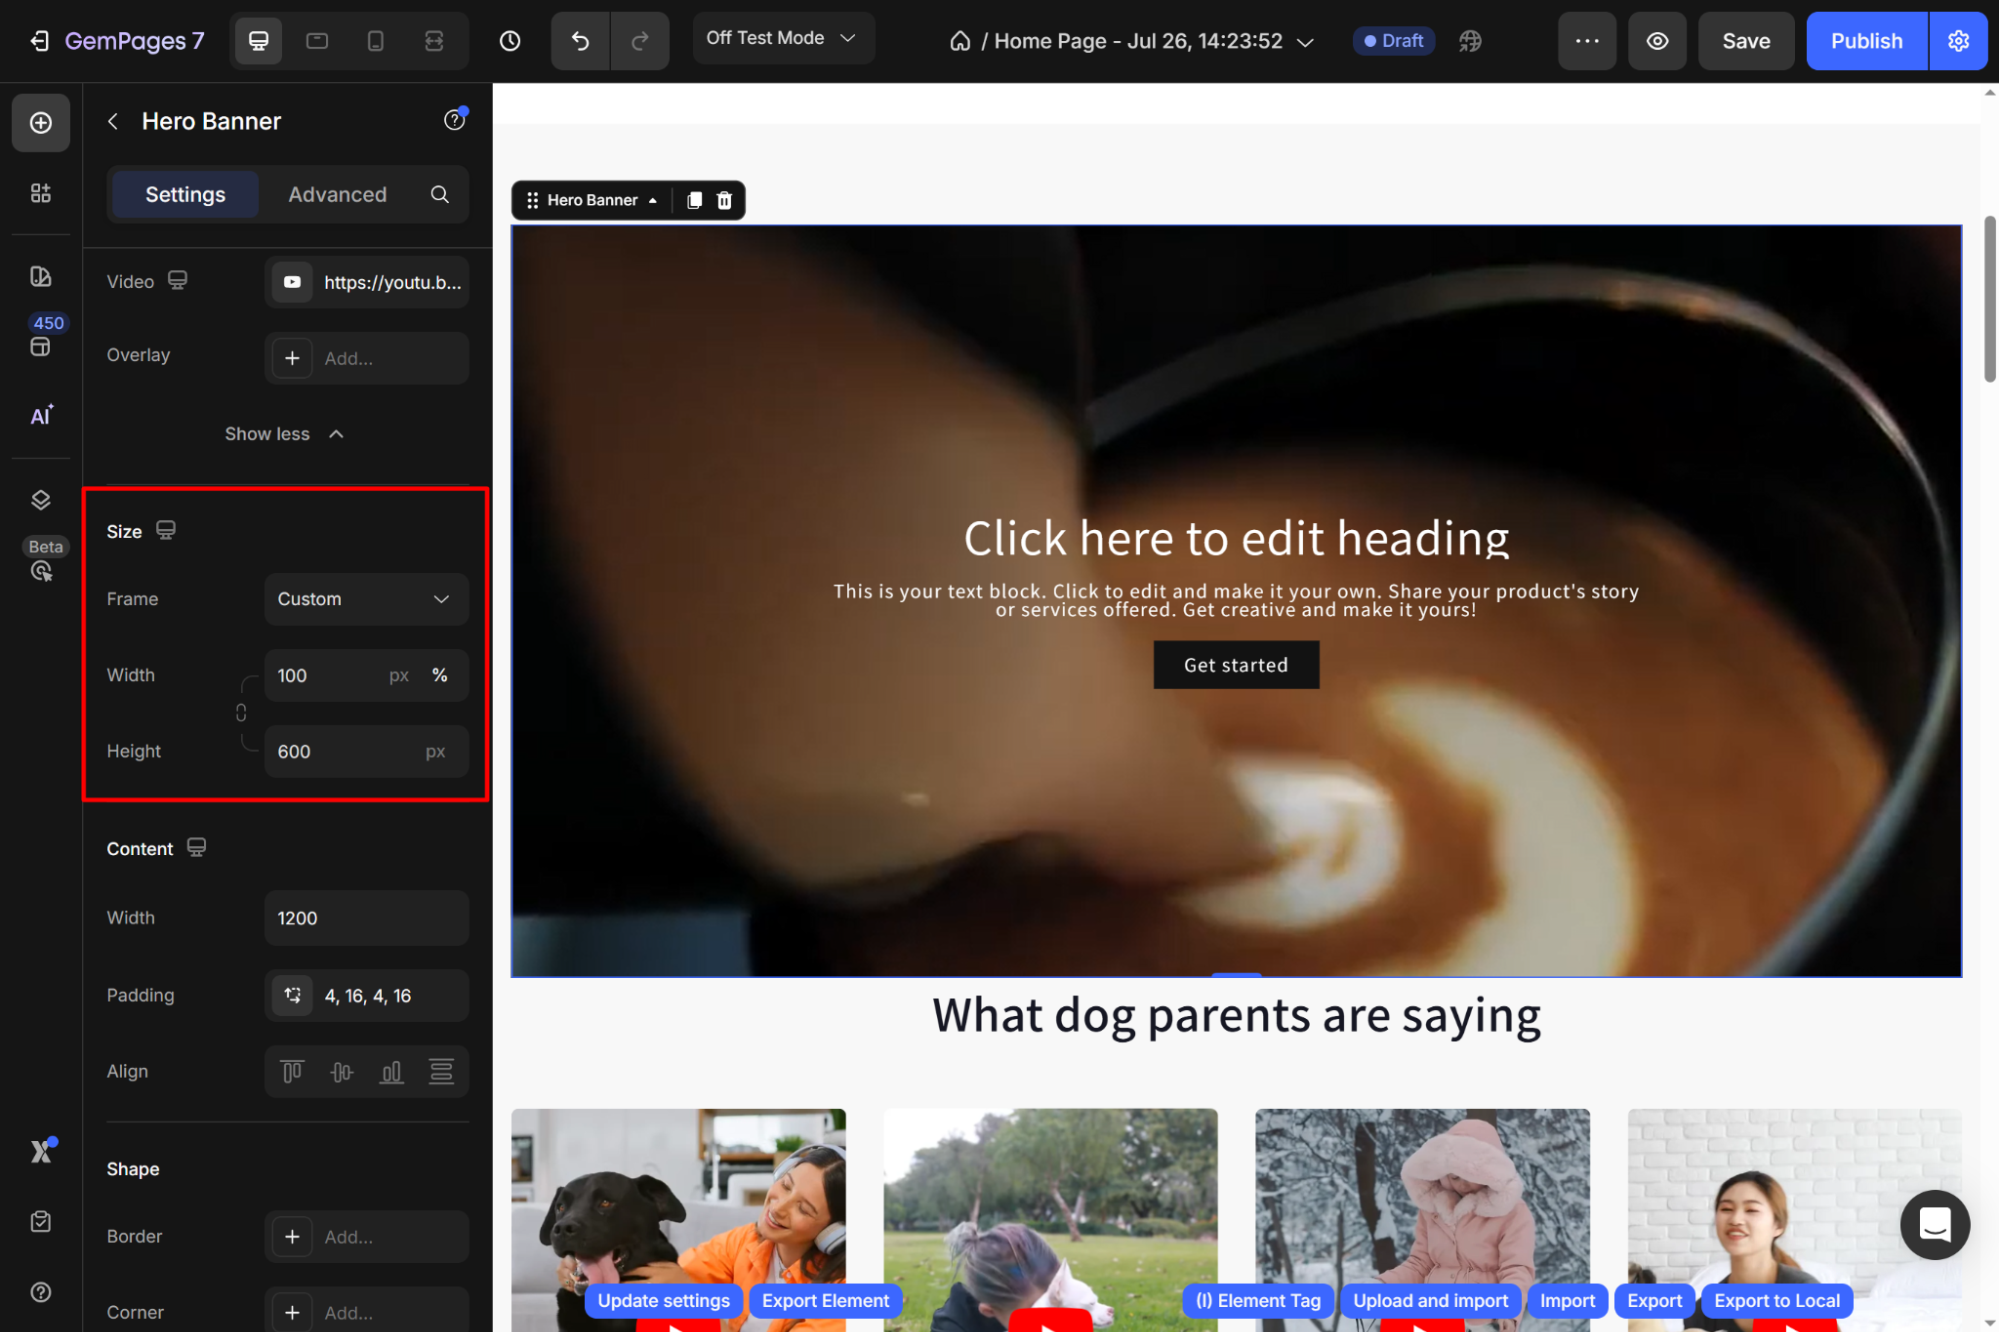Click the Publish button
The image size is (1999, 1333).
[1865, 41]
